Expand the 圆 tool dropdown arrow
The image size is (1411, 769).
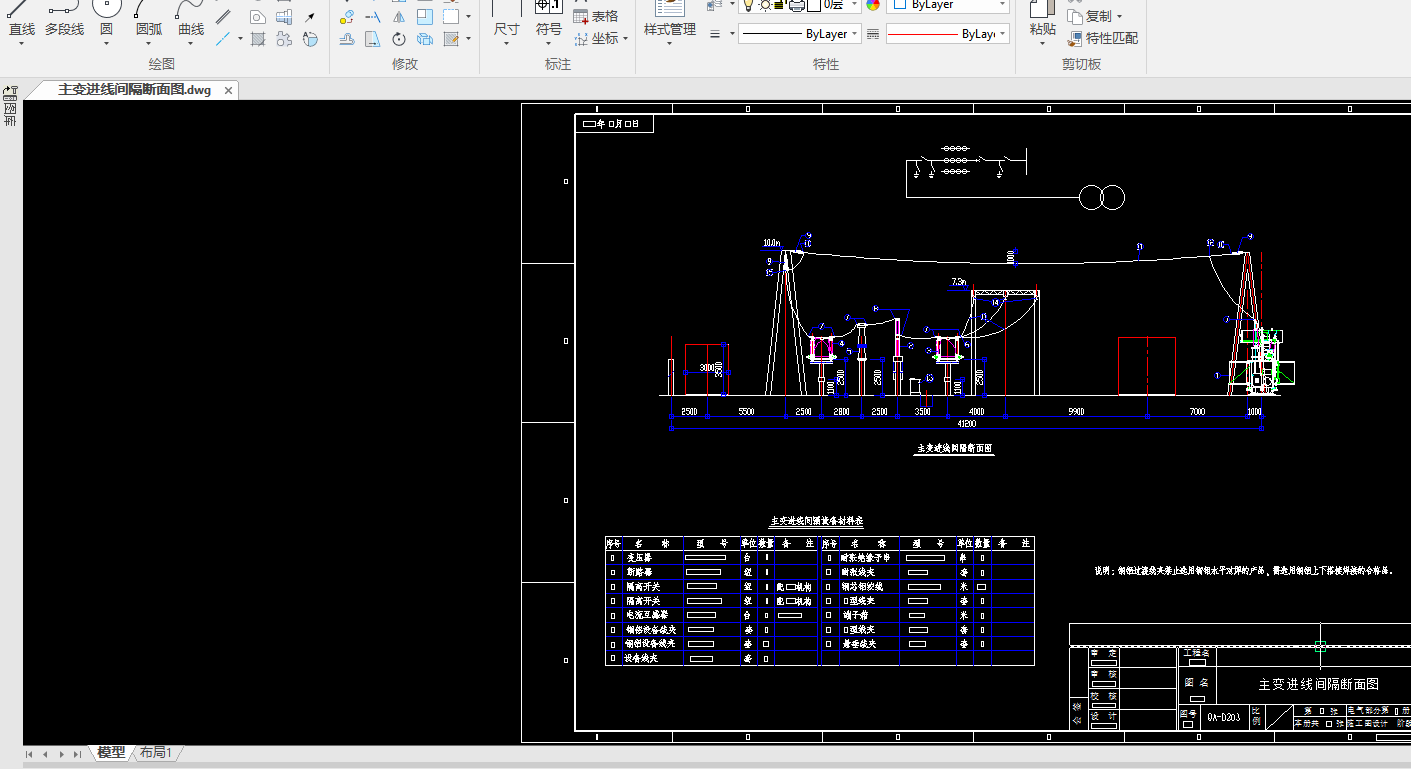tap(106, 44)
